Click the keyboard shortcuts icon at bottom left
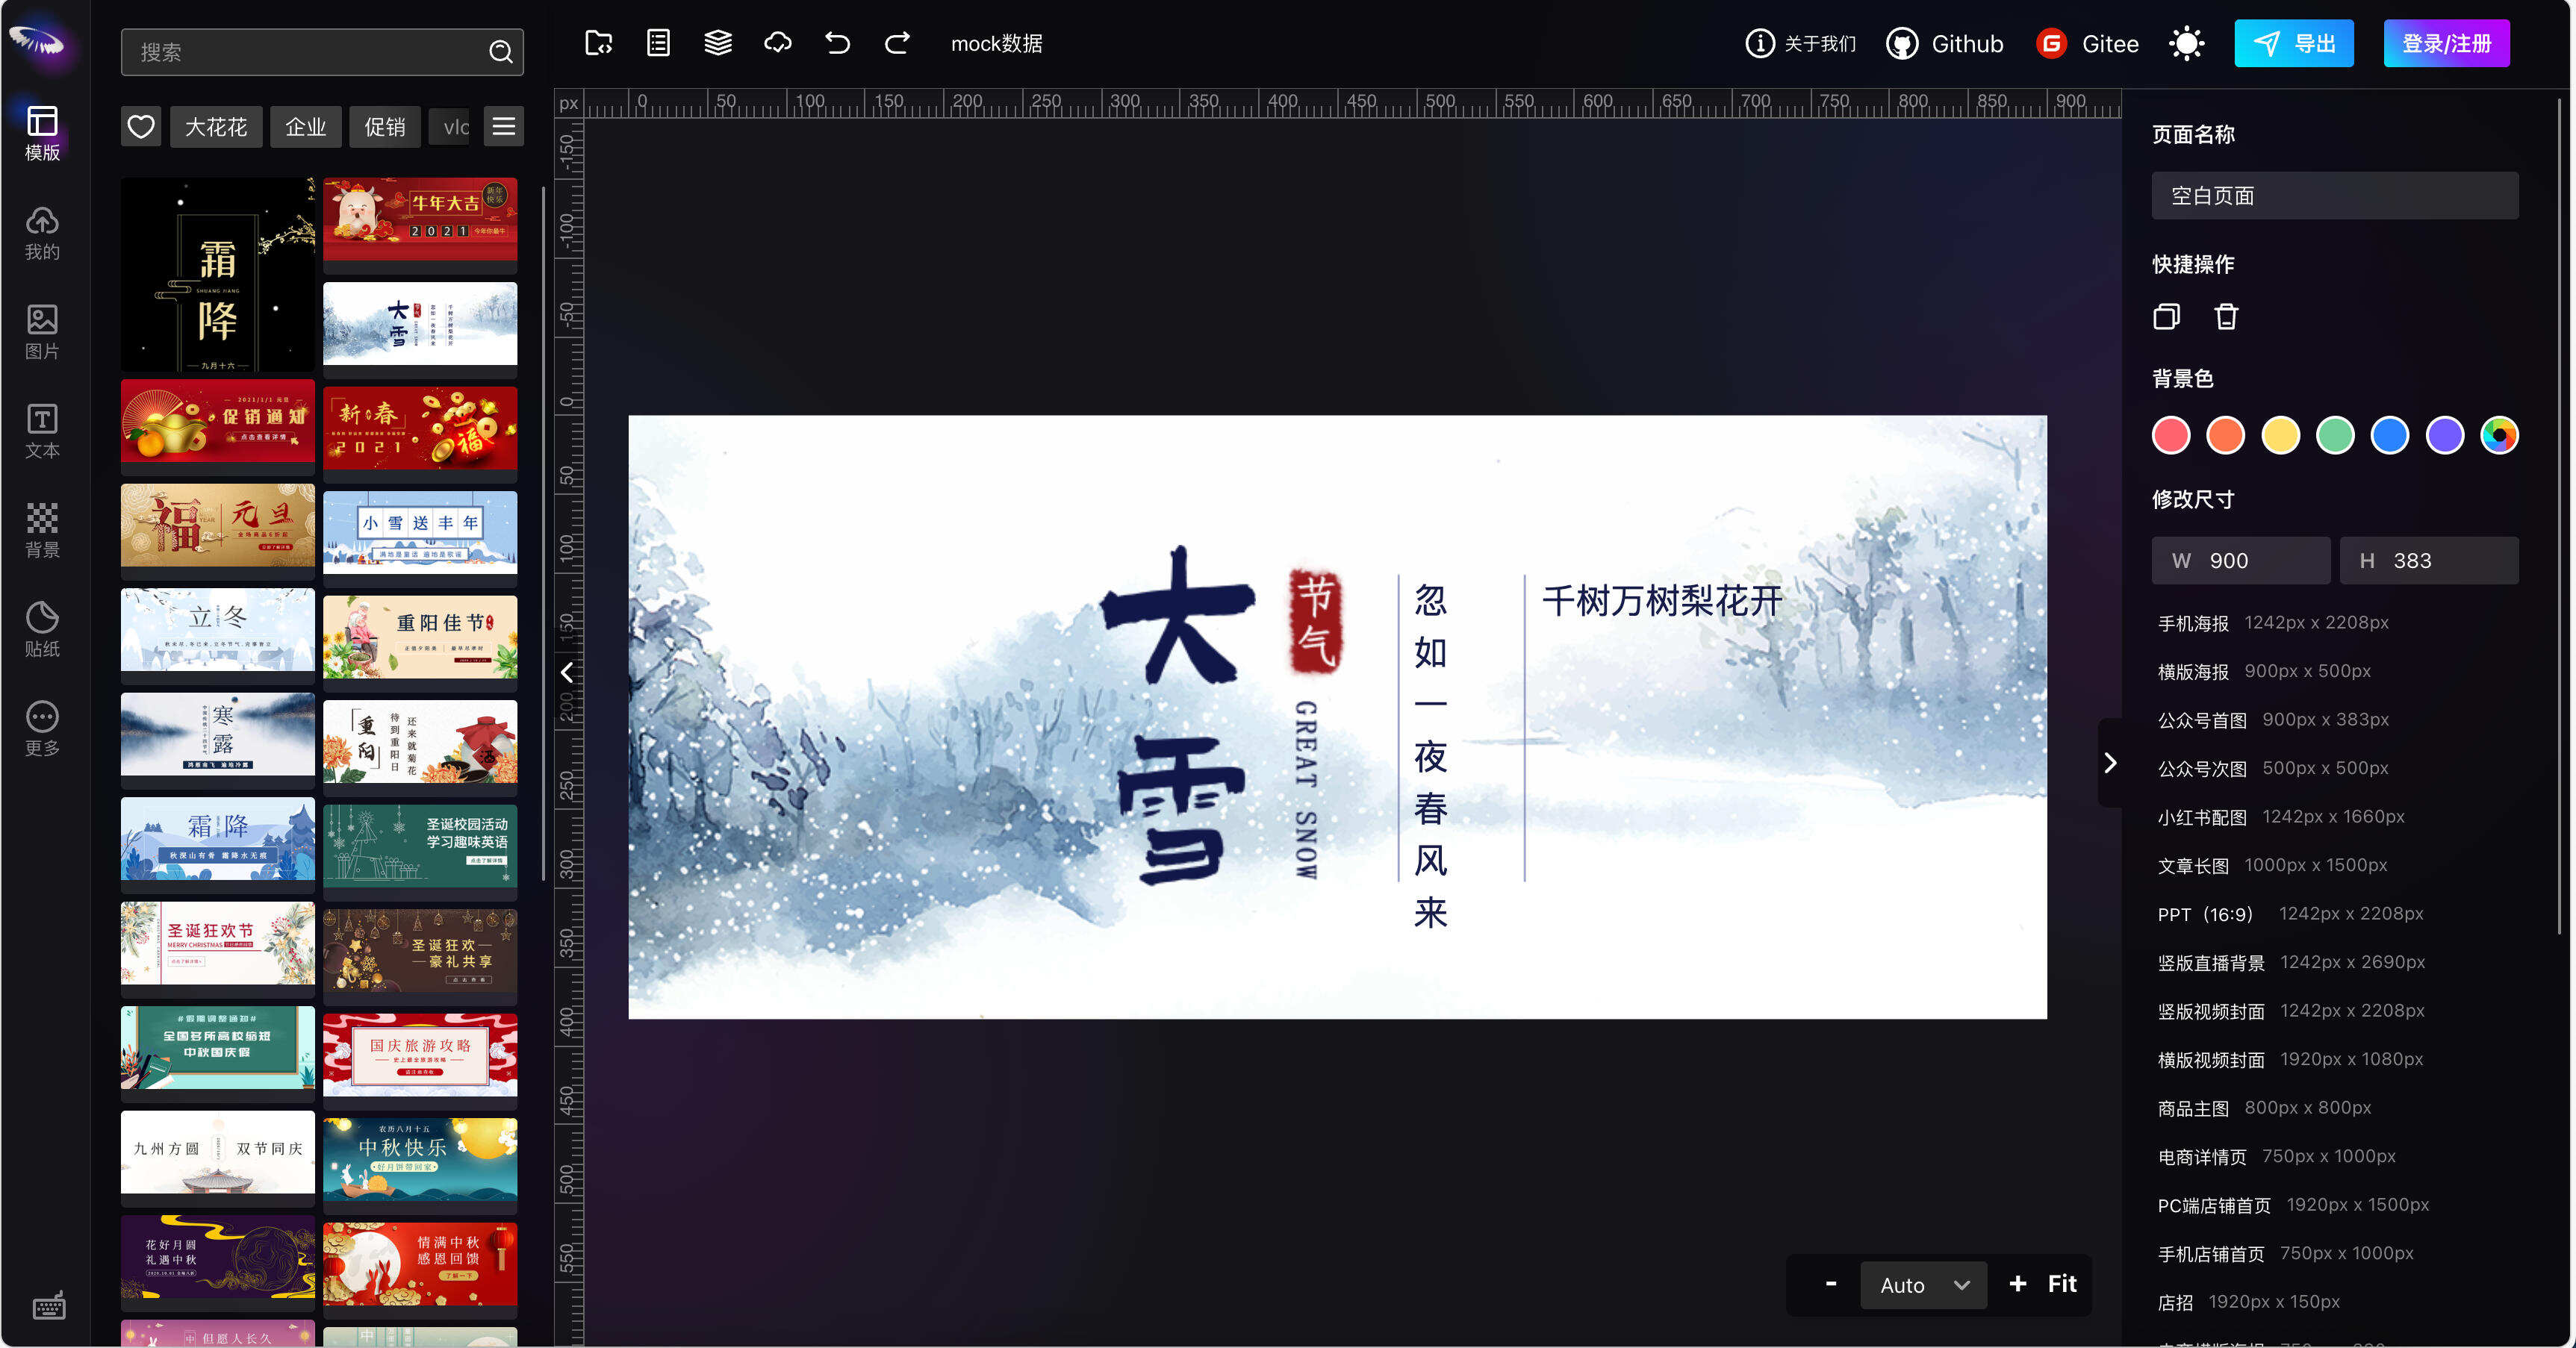This screenshot has width=2576, height=1348. [x=48, y=1306]
